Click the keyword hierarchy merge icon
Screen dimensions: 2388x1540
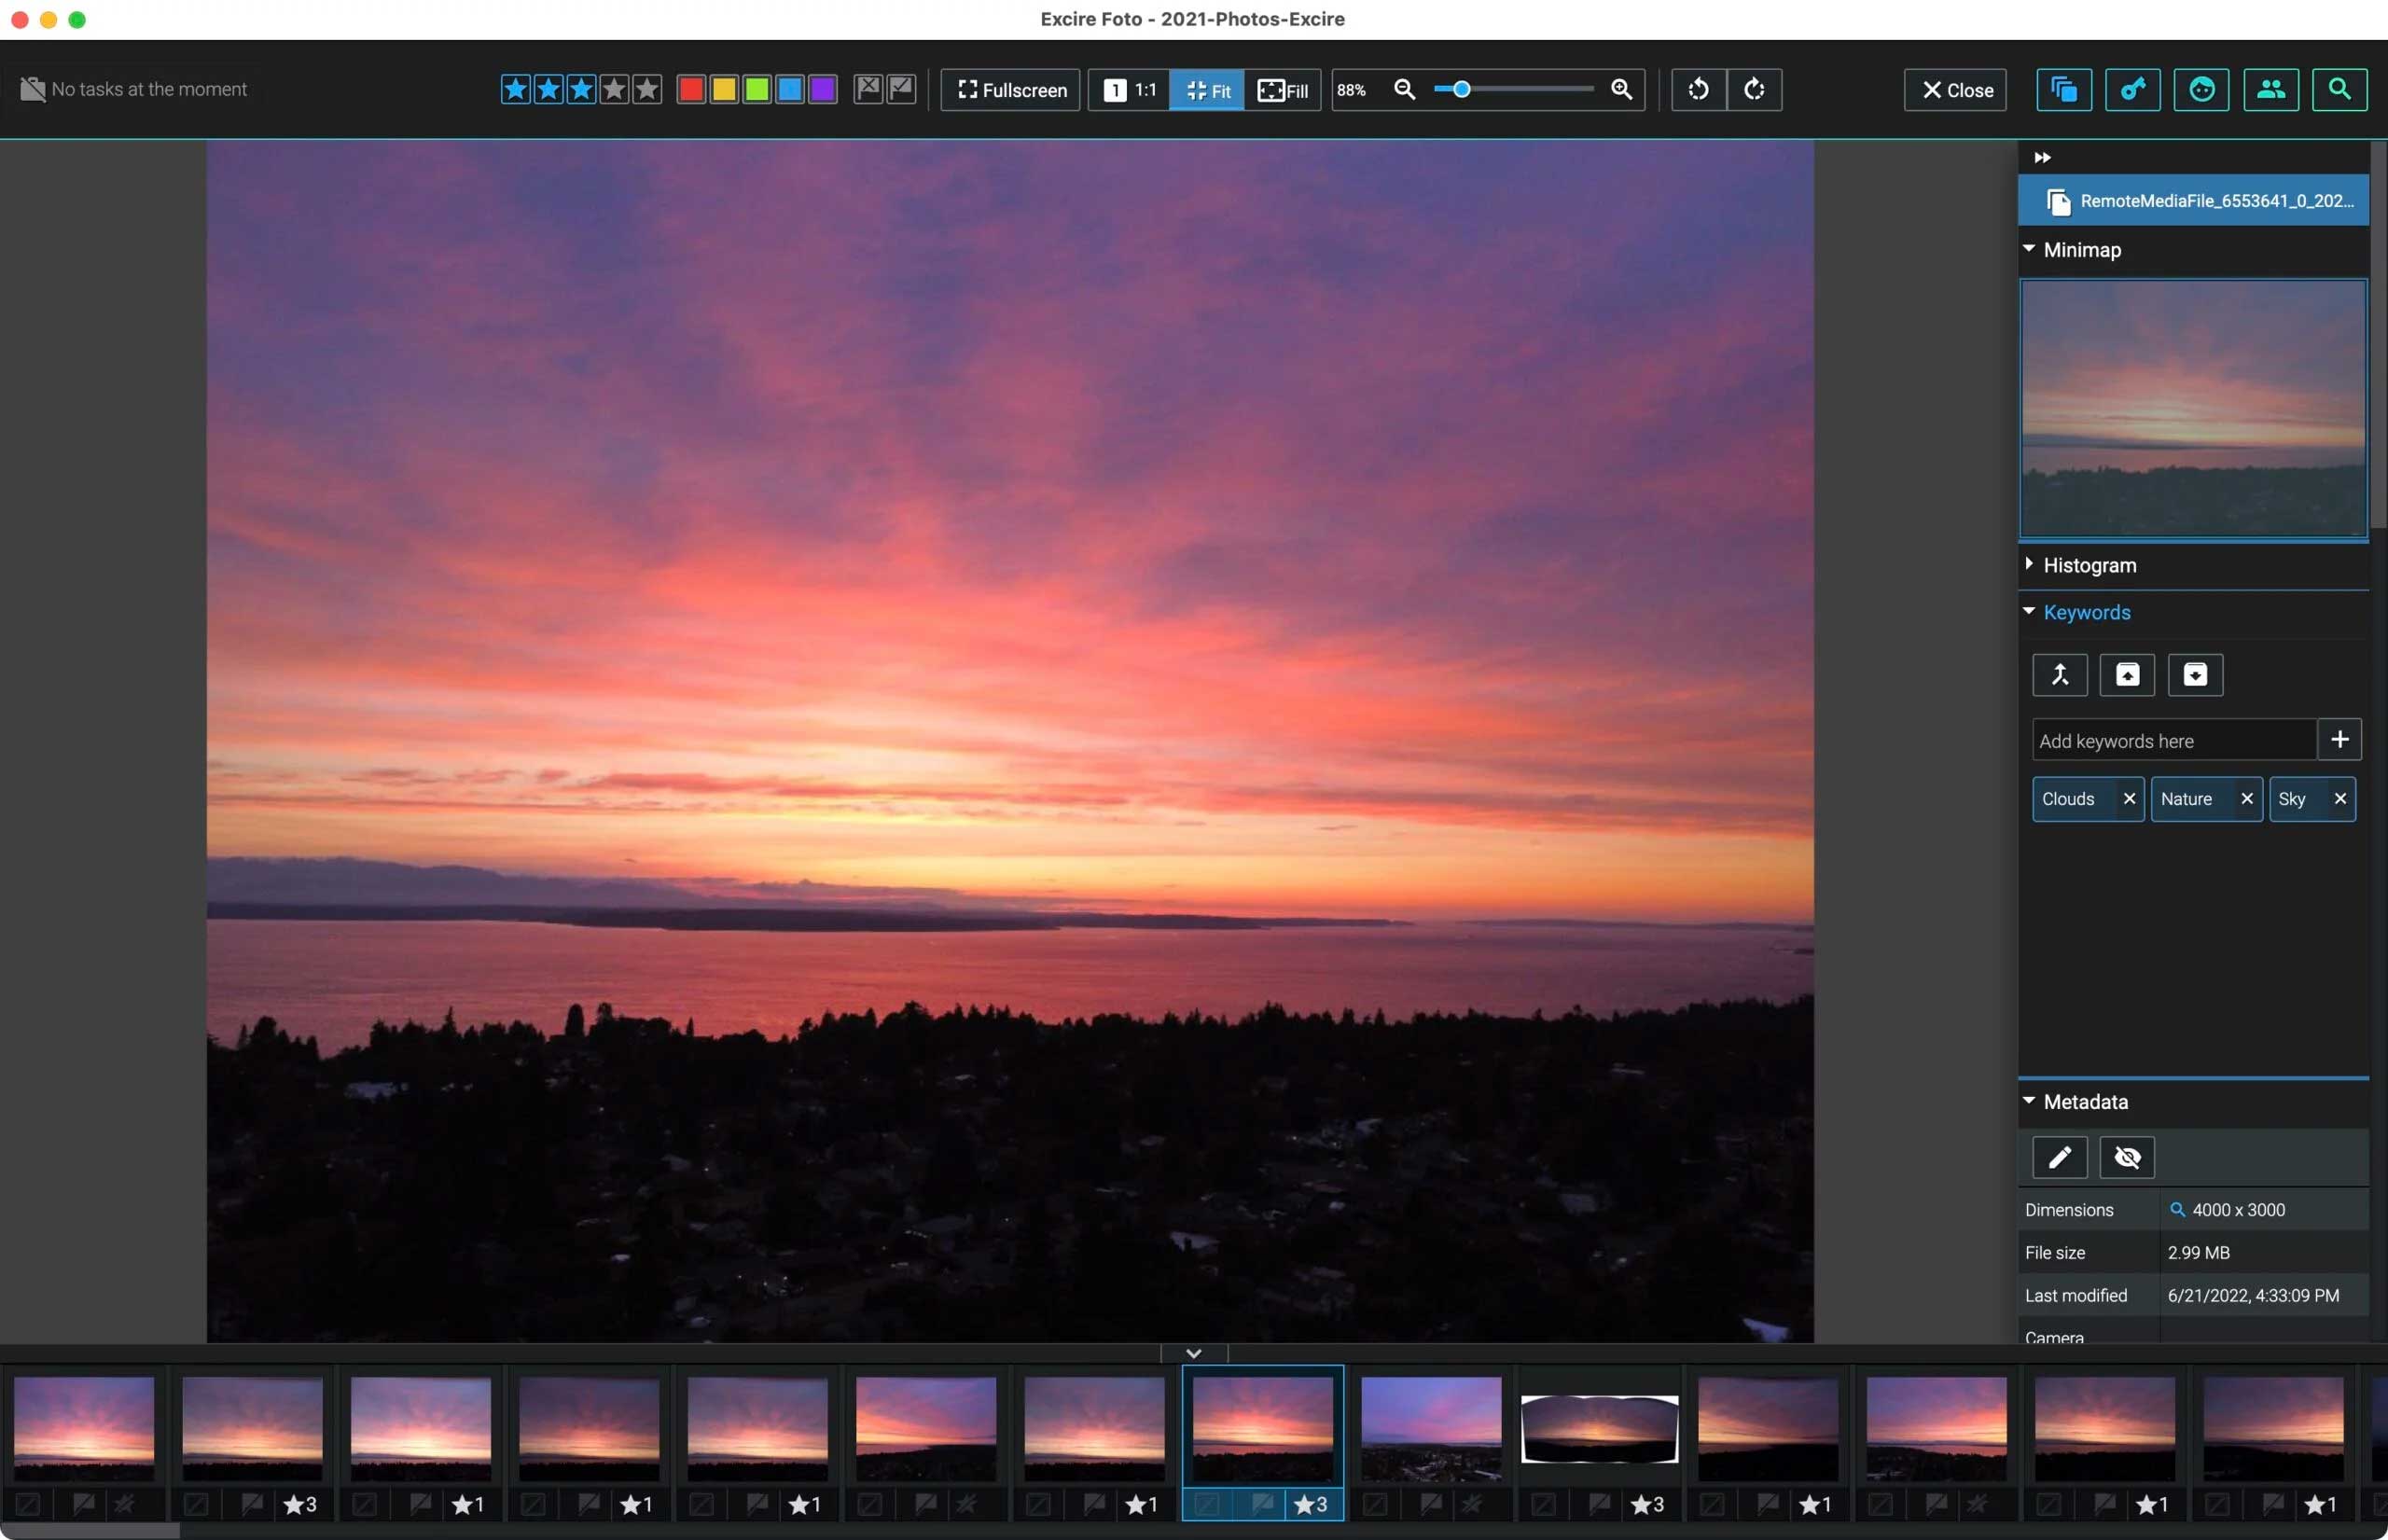2059,675
